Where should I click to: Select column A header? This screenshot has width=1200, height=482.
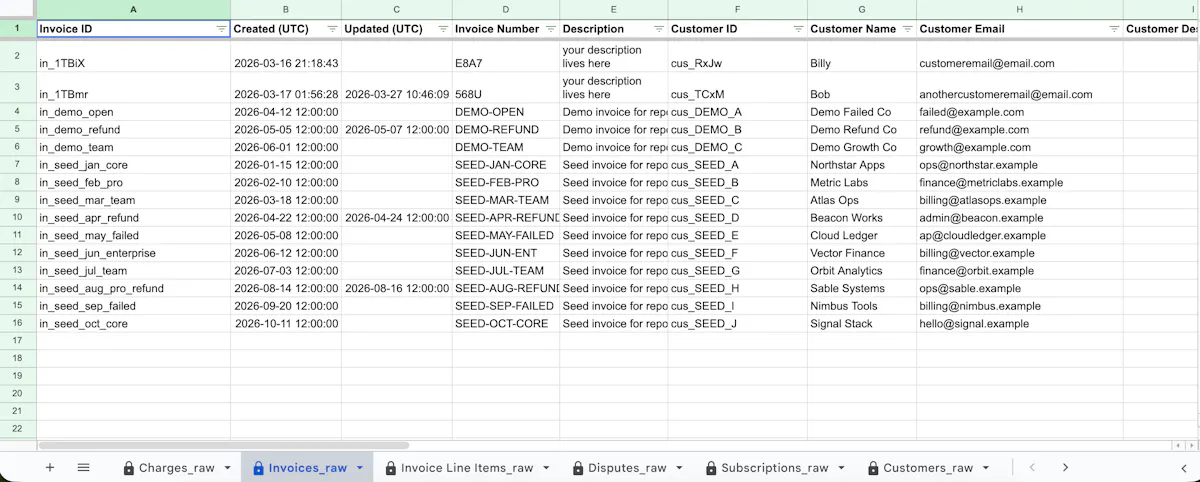click(x=134, y=9)
